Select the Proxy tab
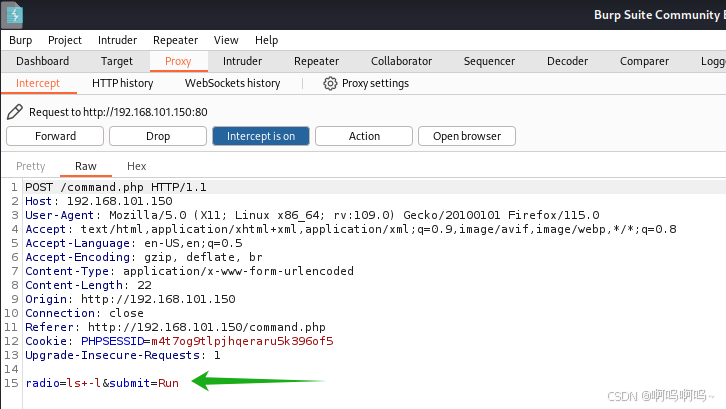The height and width of the screenshot is (409, 726). click(x=178, y=61)
